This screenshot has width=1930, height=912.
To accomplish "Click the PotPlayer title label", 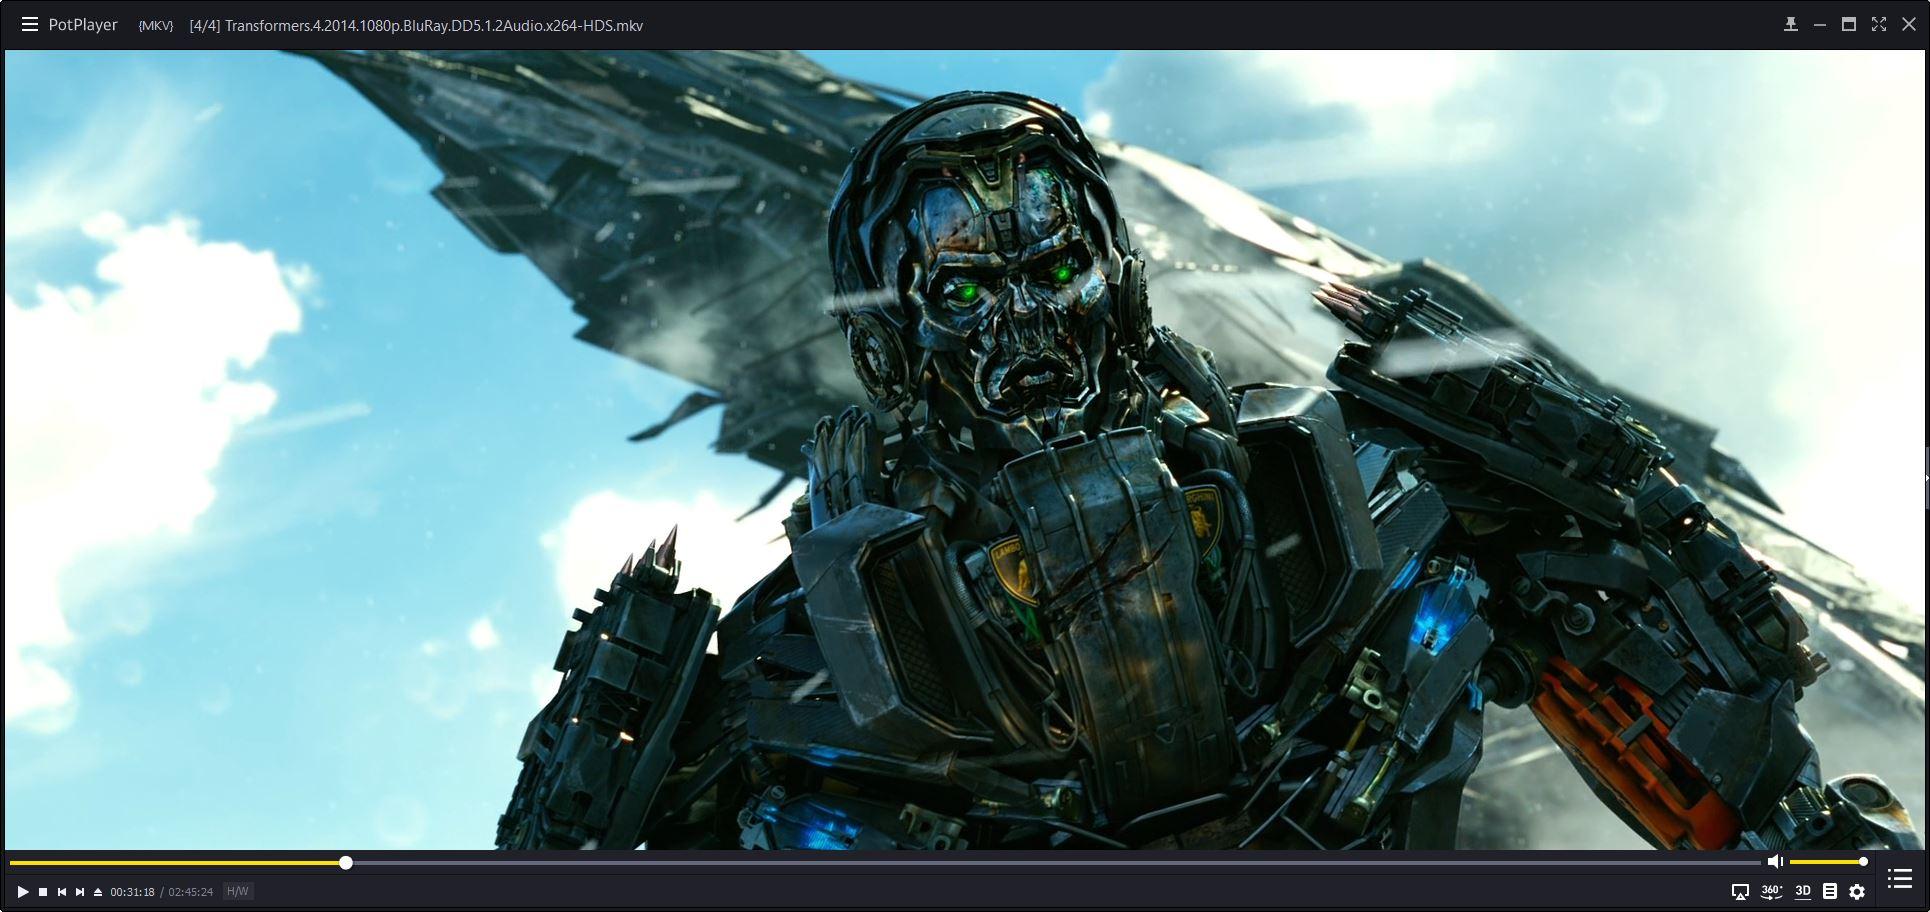I will pyautogui.click(x=83, y=25).
